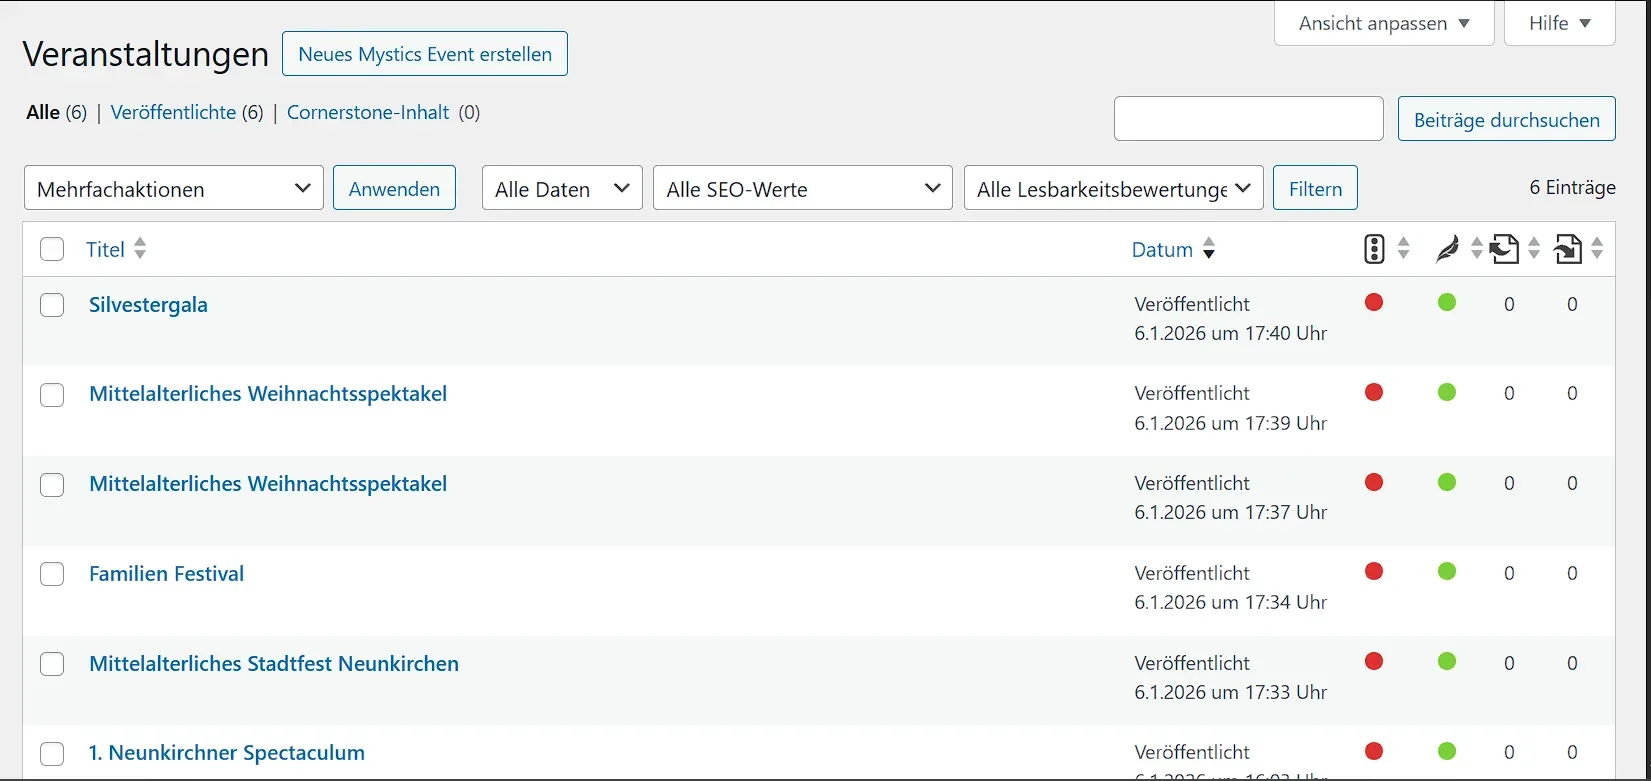Sort by readability score feather icon

(x=1447, y=249)
